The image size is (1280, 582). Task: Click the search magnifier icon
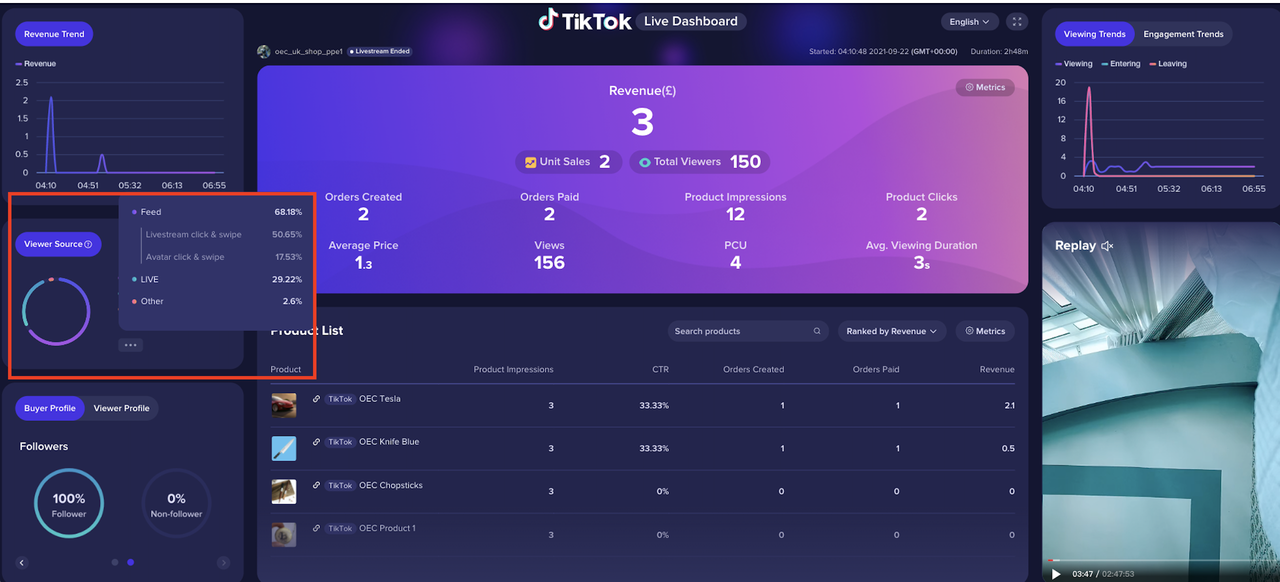click(x=817, y=331)
